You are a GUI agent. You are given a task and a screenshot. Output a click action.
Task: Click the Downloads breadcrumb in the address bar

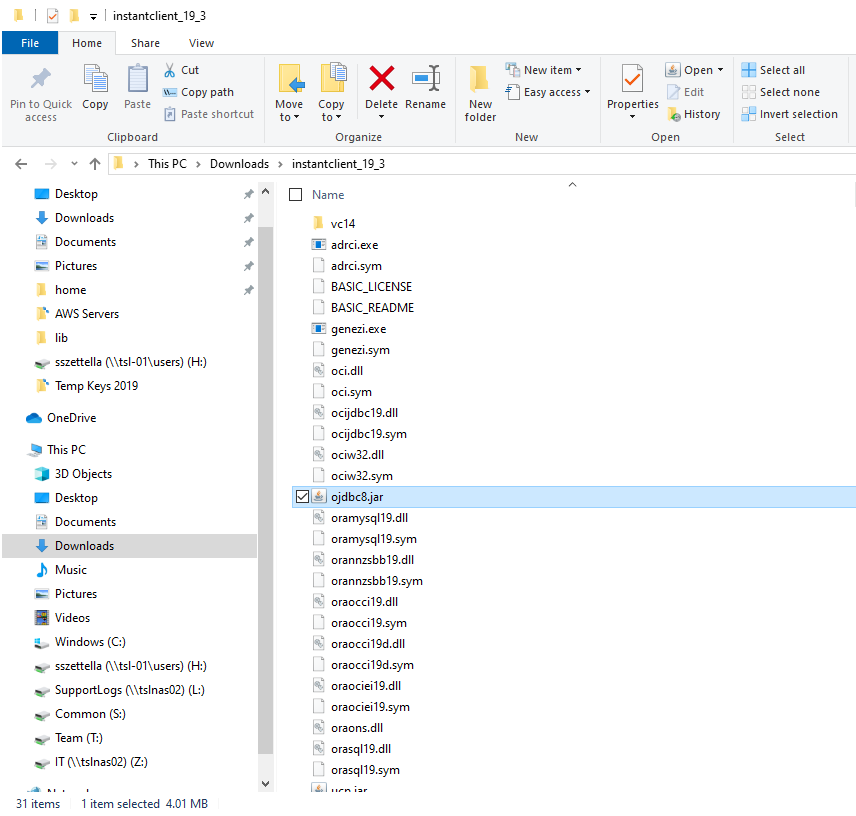[239, 163]
